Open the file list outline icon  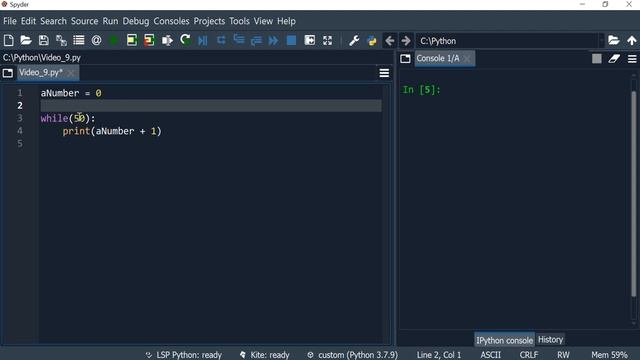pyautogui.click(x=79, y=40)
